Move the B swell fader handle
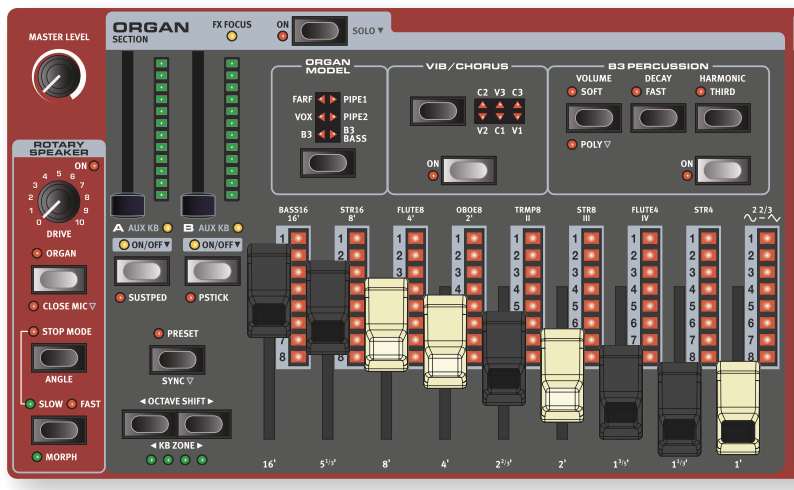The image size is (794, 490). pyautogui.click(x=198, y=206)
